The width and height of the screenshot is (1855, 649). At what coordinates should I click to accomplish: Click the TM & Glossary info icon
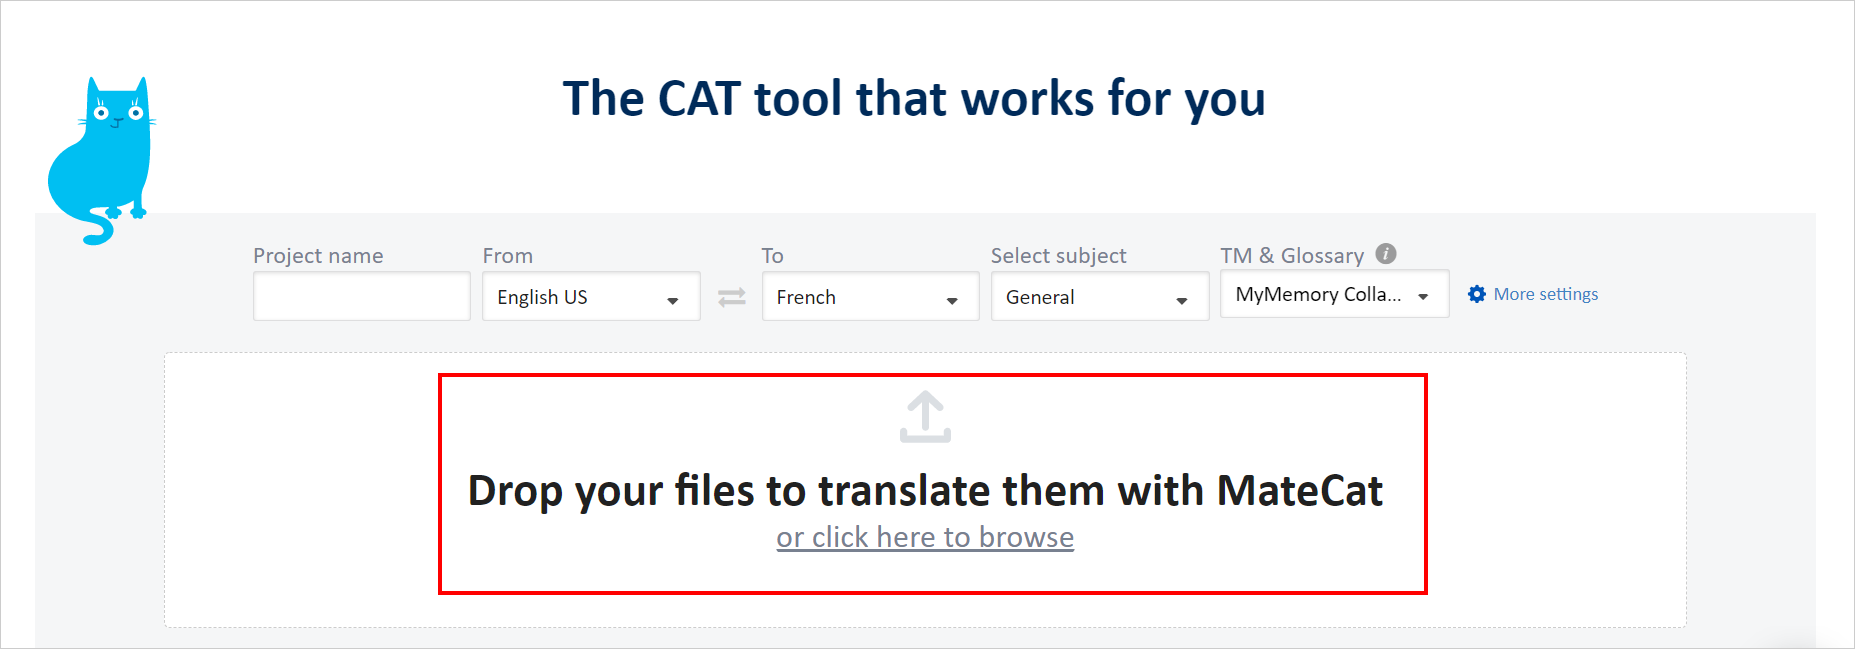(1386, 254)
